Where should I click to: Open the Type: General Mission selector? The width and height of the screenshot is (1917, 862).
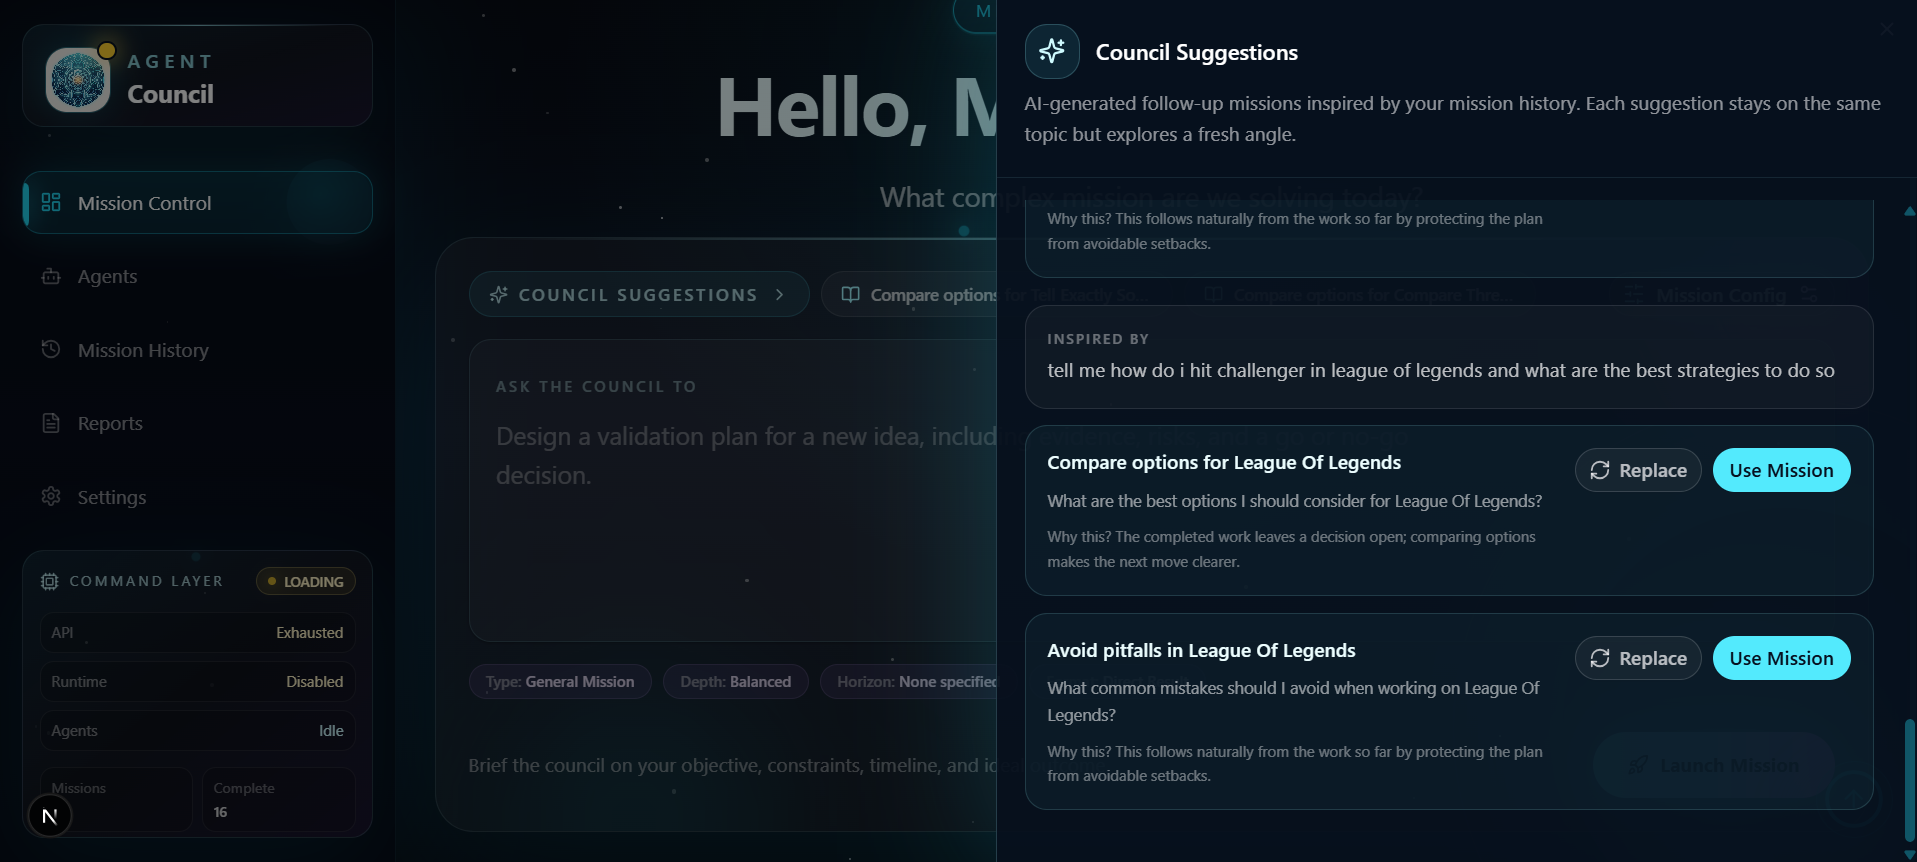coord(560,682)
